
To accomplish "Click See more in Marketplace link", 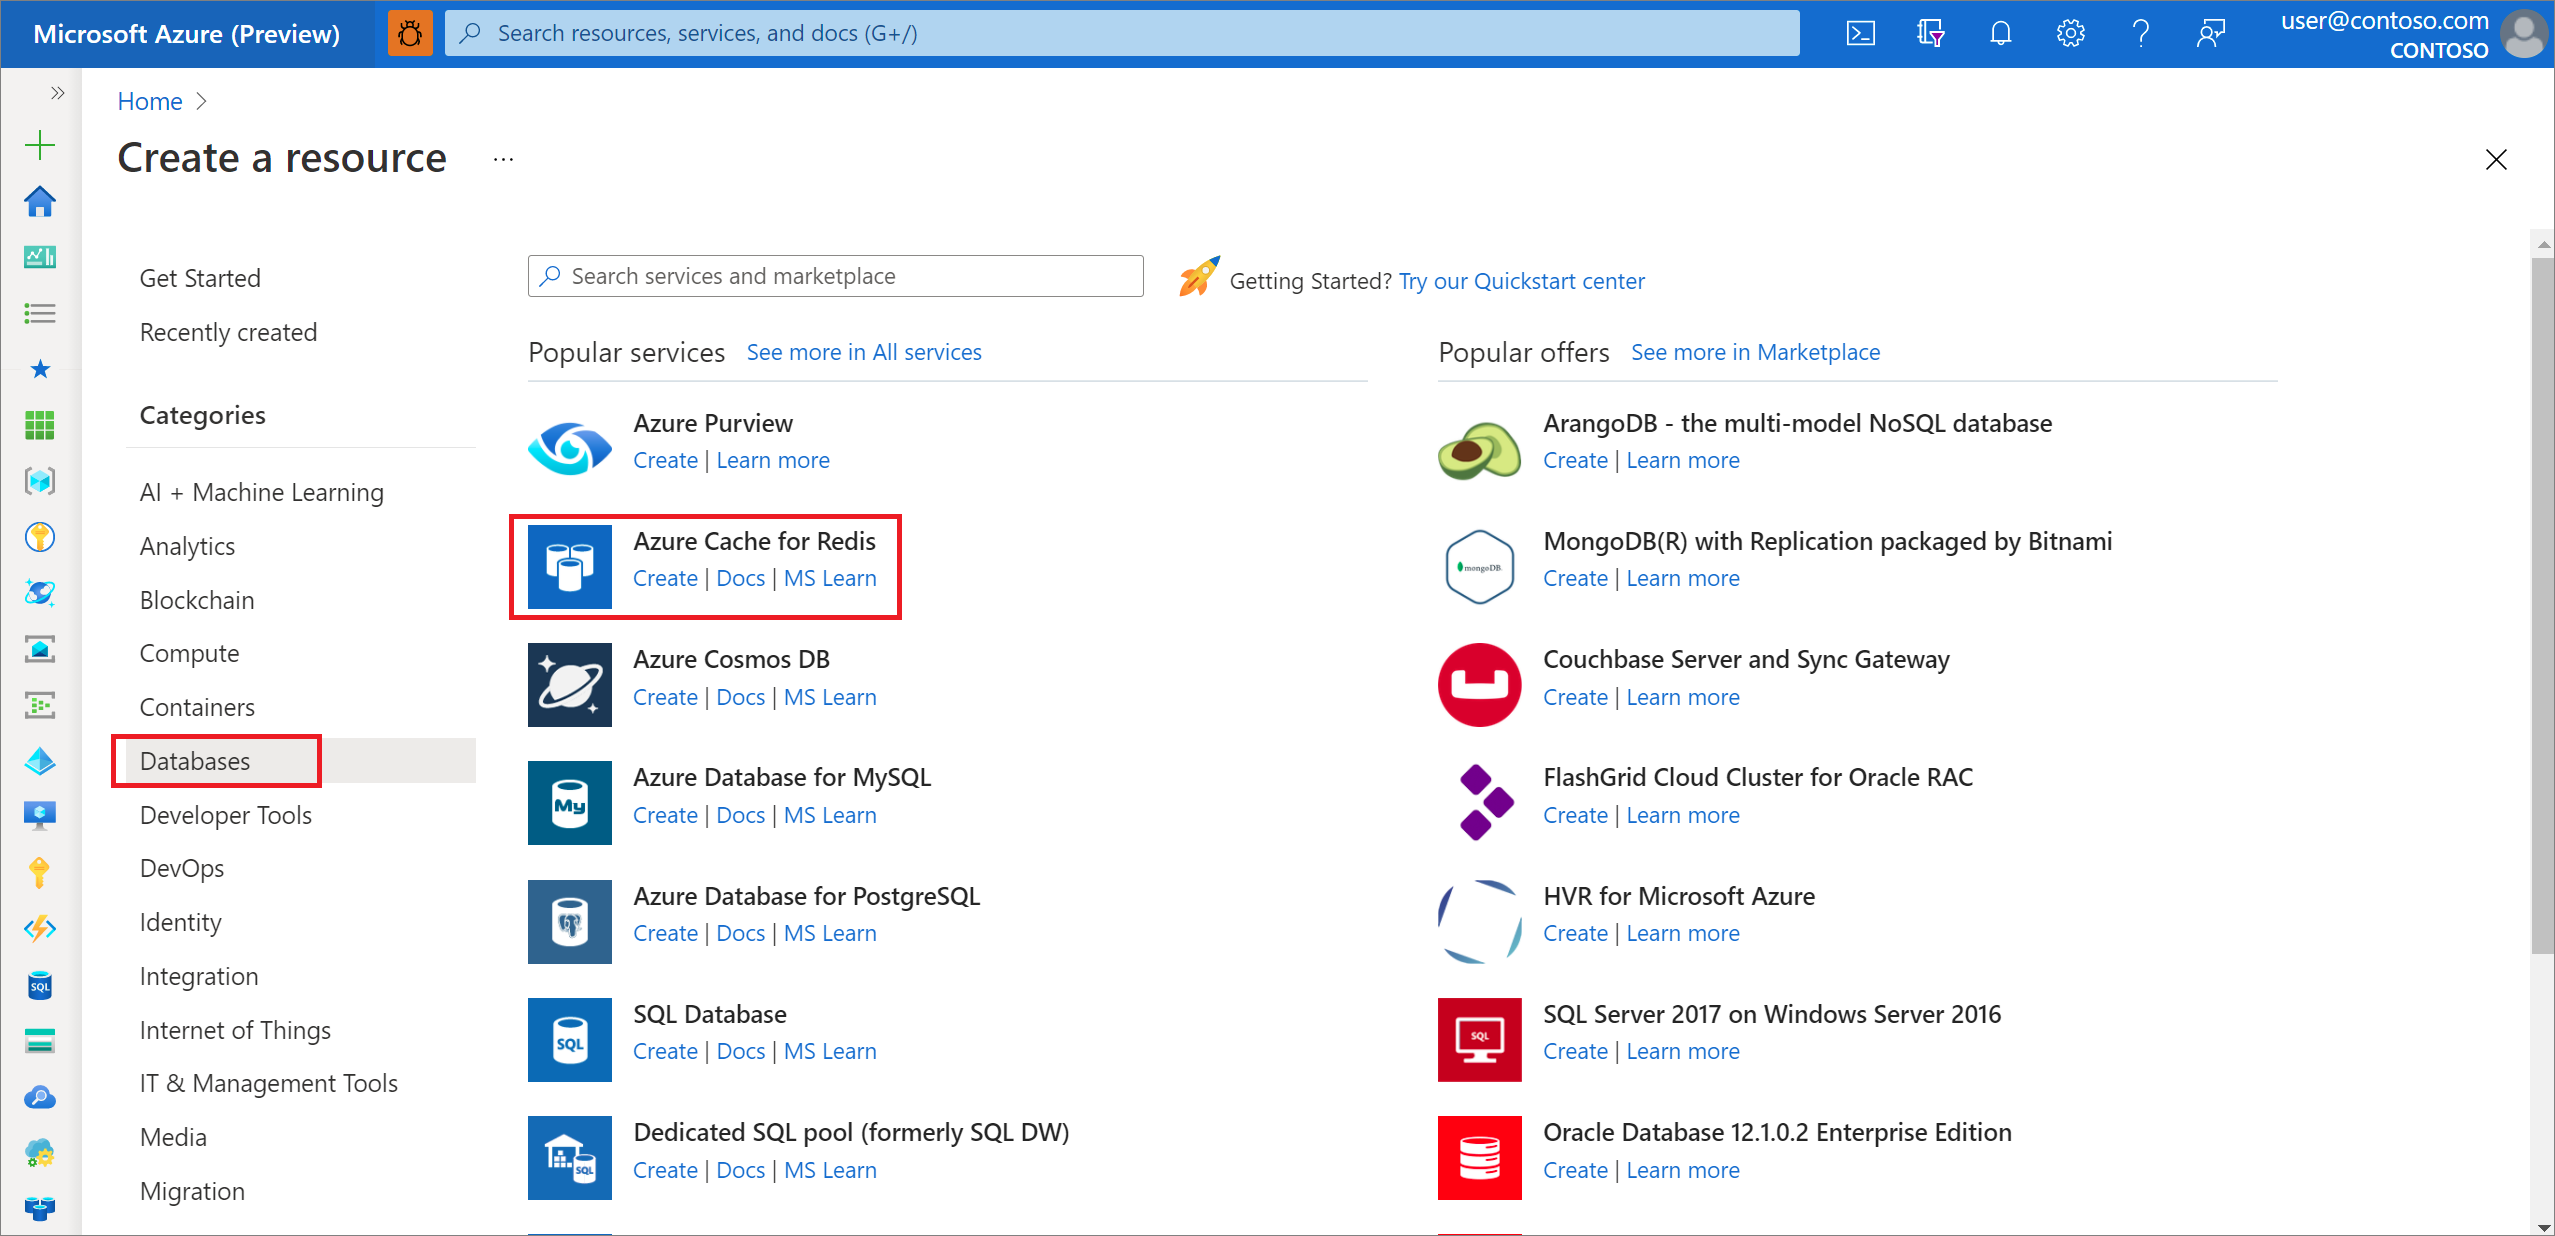I will pyautogui.click(x=1757, y=352).
